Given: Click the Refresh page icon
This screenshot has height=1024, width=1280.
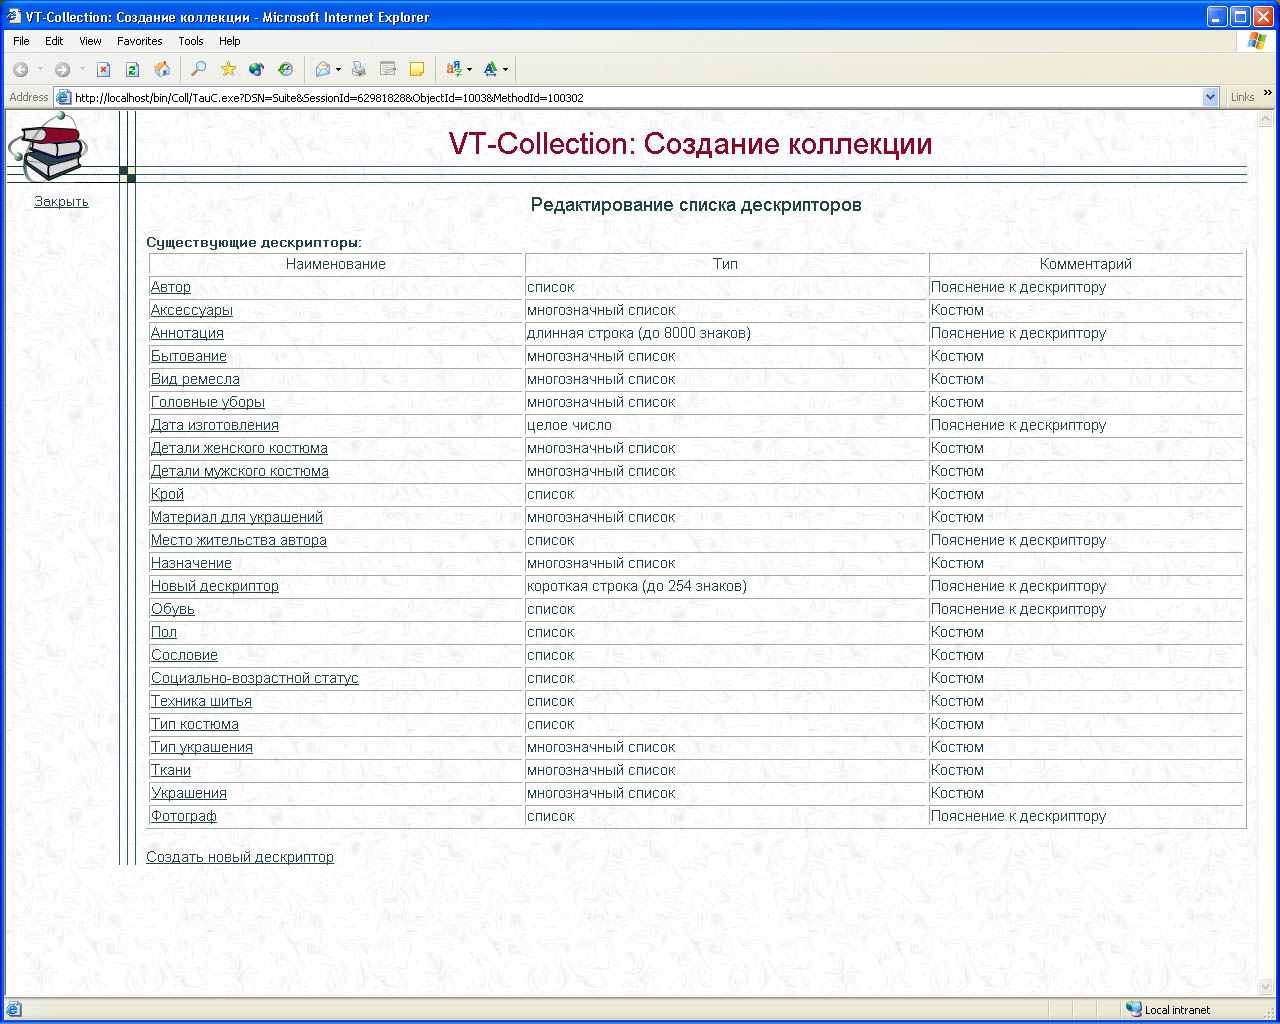Looking at the screenshot, I should (132, 69).
